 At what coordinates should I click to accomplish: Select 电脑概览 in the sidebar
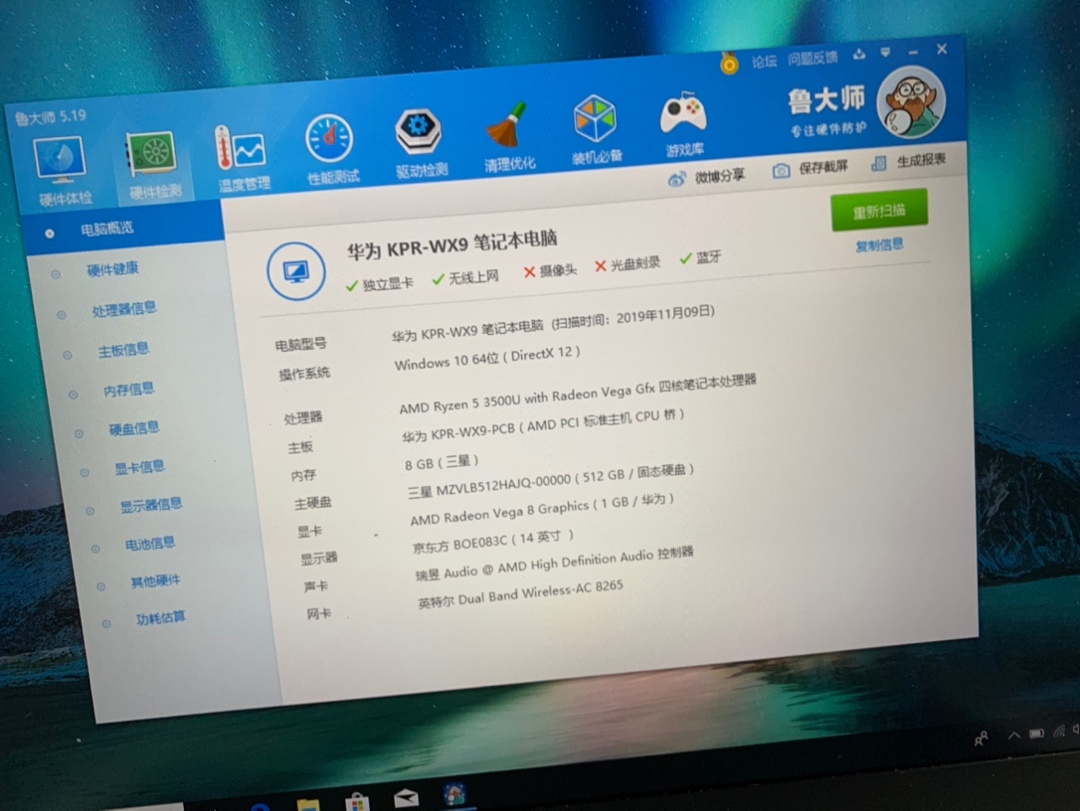[x=124, y=229]
